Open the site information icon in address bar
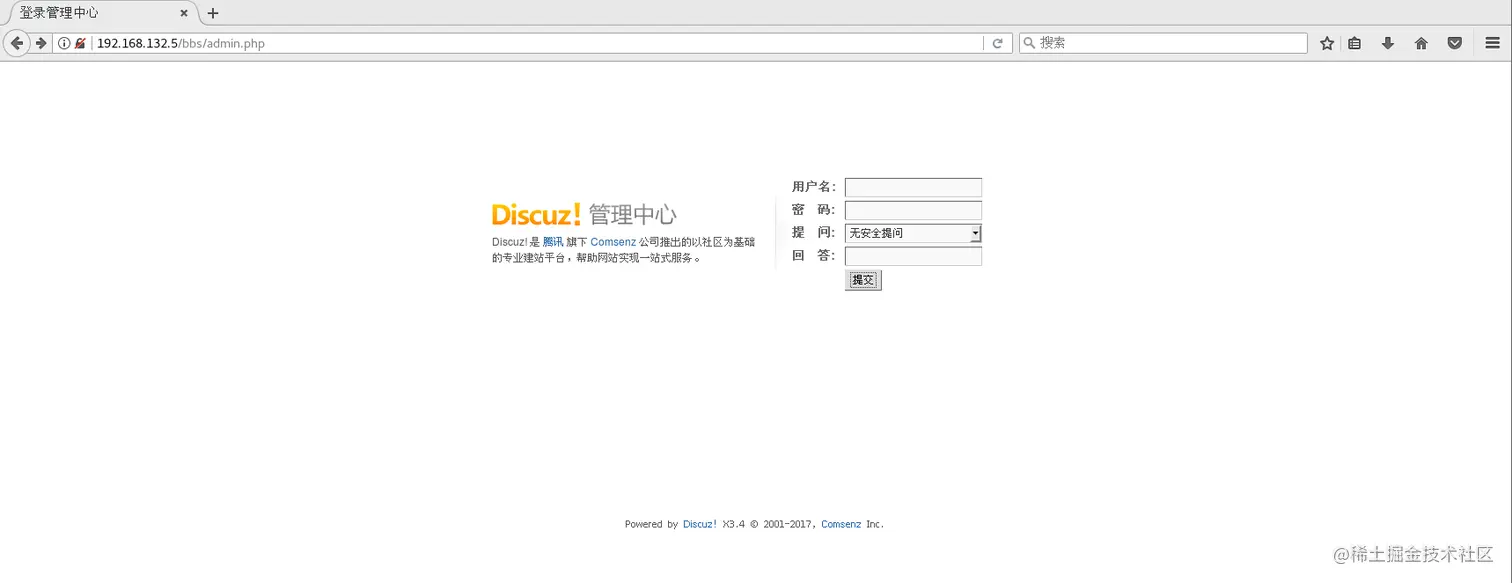 [64, 44]
